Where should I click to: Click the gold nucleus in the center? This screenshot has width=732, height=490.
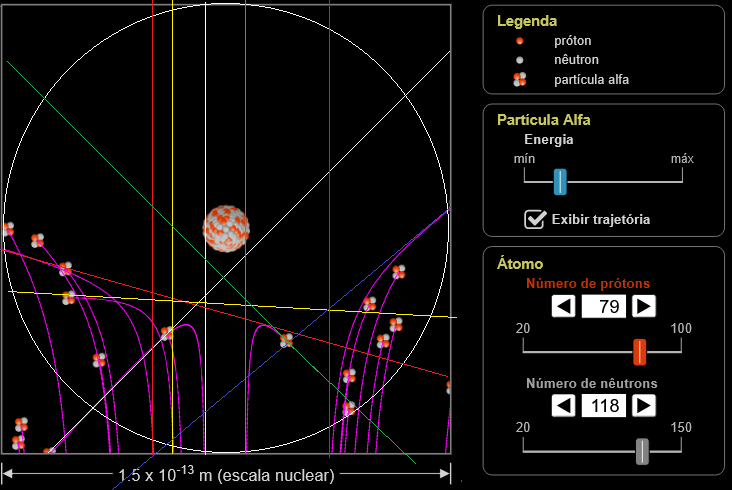pyautogui.click(x=225, y=228)
